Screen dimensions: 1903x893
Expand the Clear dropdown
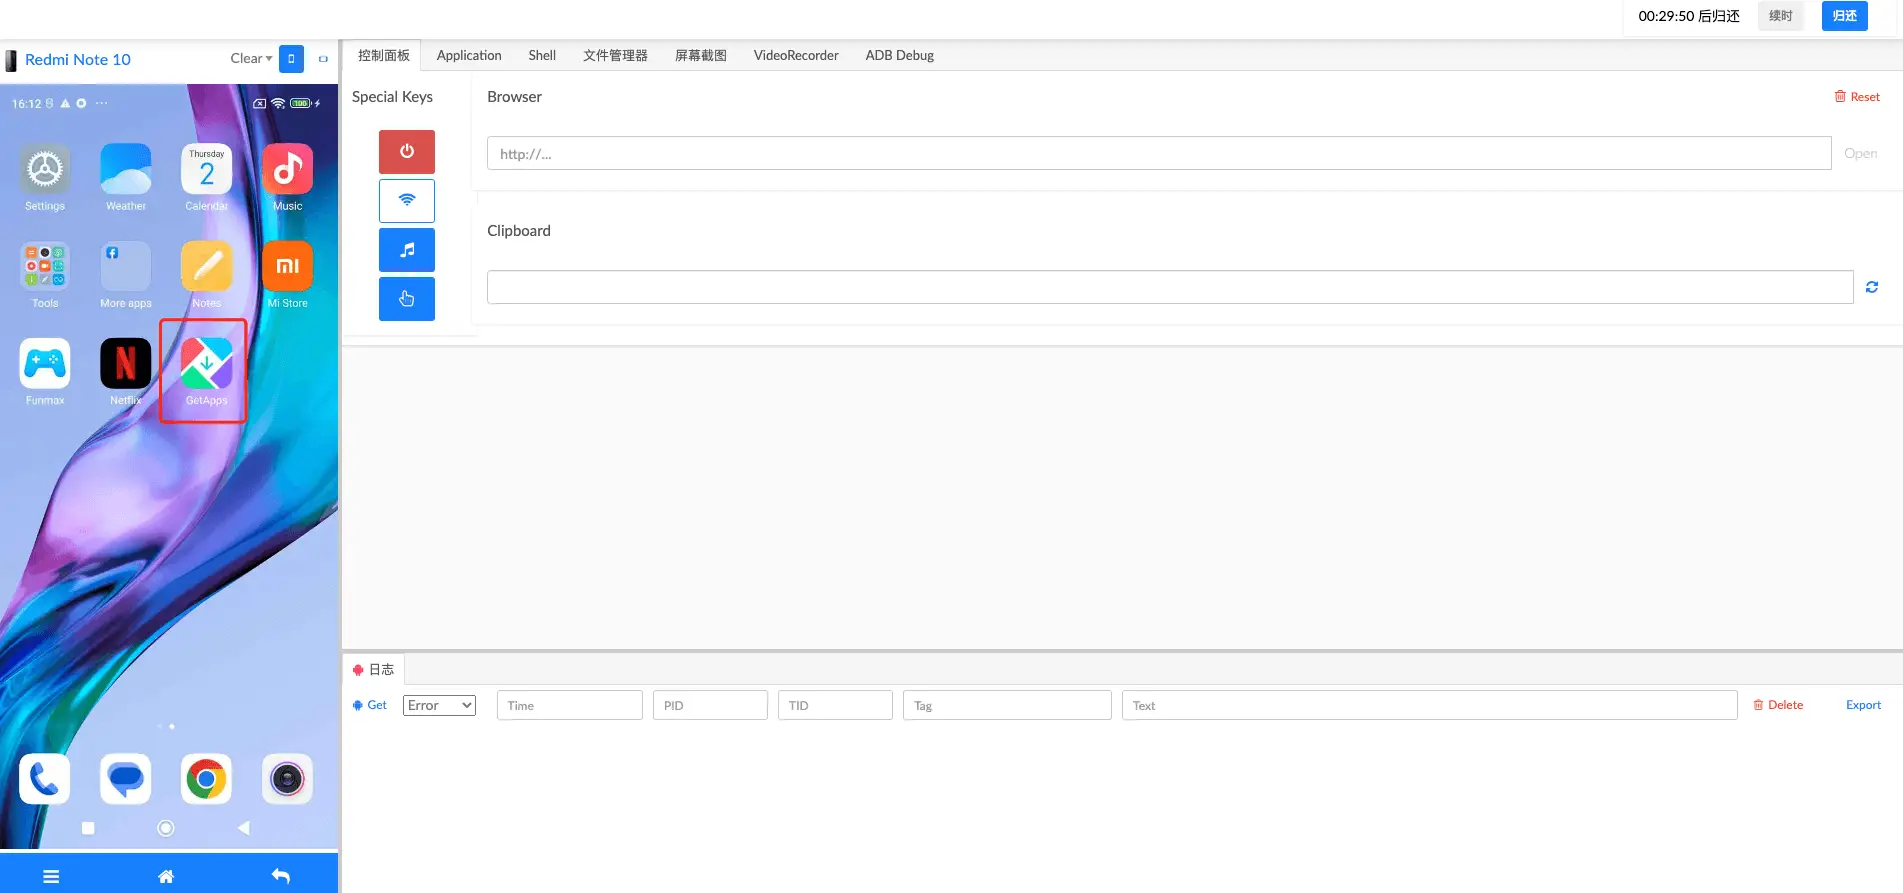pos(251,59)
